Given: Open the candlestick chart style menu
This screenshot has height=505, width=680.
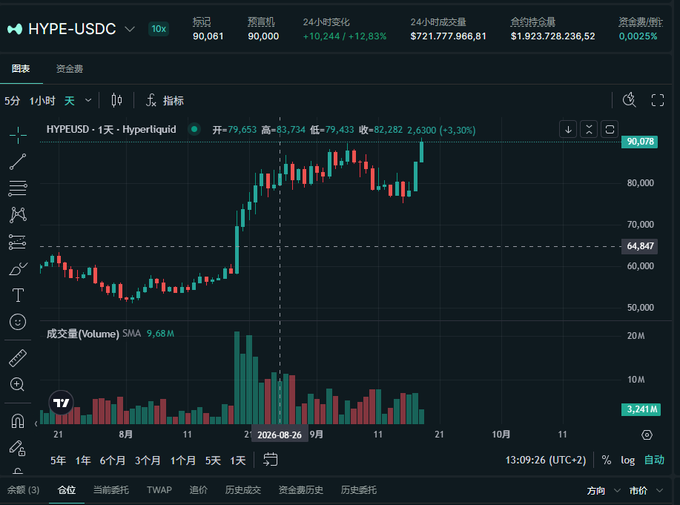Looking at the screenshot, I should [x=117, y=101].
